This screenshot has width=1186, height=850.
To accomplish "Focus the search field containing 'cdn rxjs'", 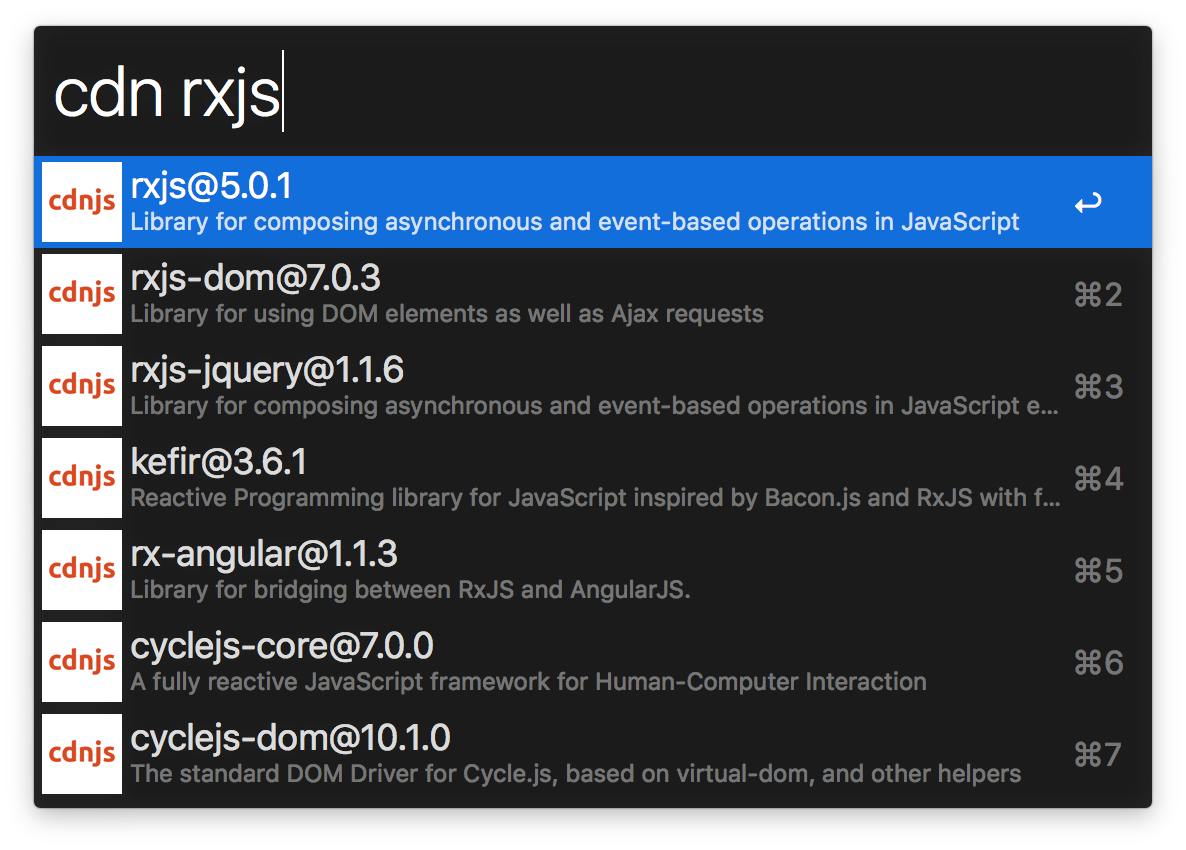I will click(x=593, y=92).
